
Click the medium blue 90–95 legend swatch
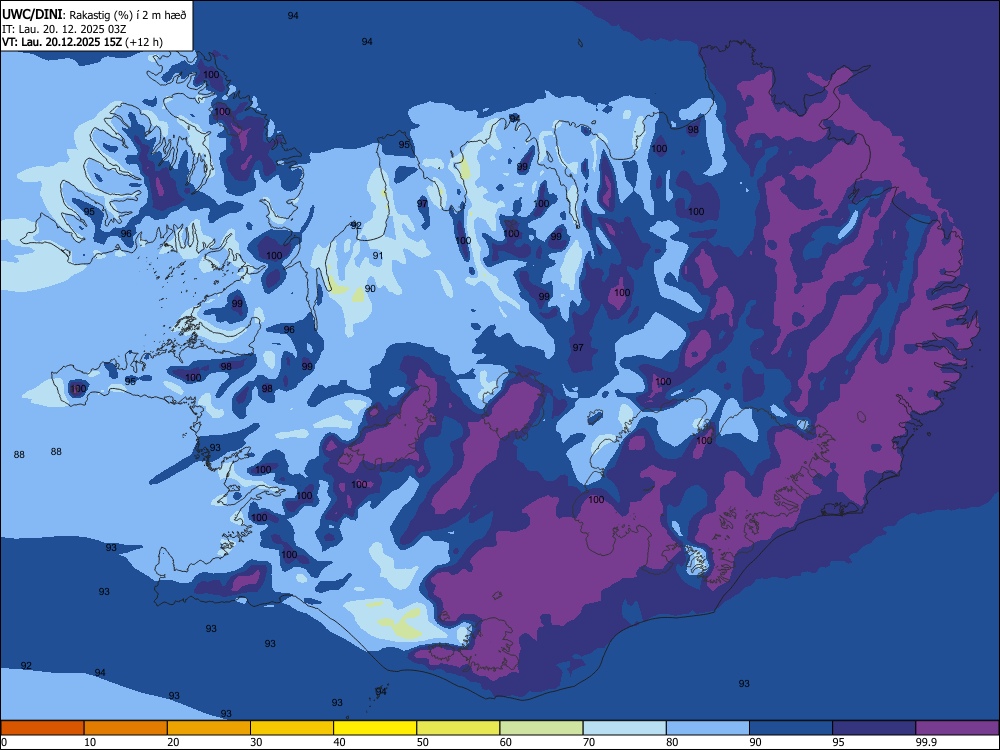(791, 728)
